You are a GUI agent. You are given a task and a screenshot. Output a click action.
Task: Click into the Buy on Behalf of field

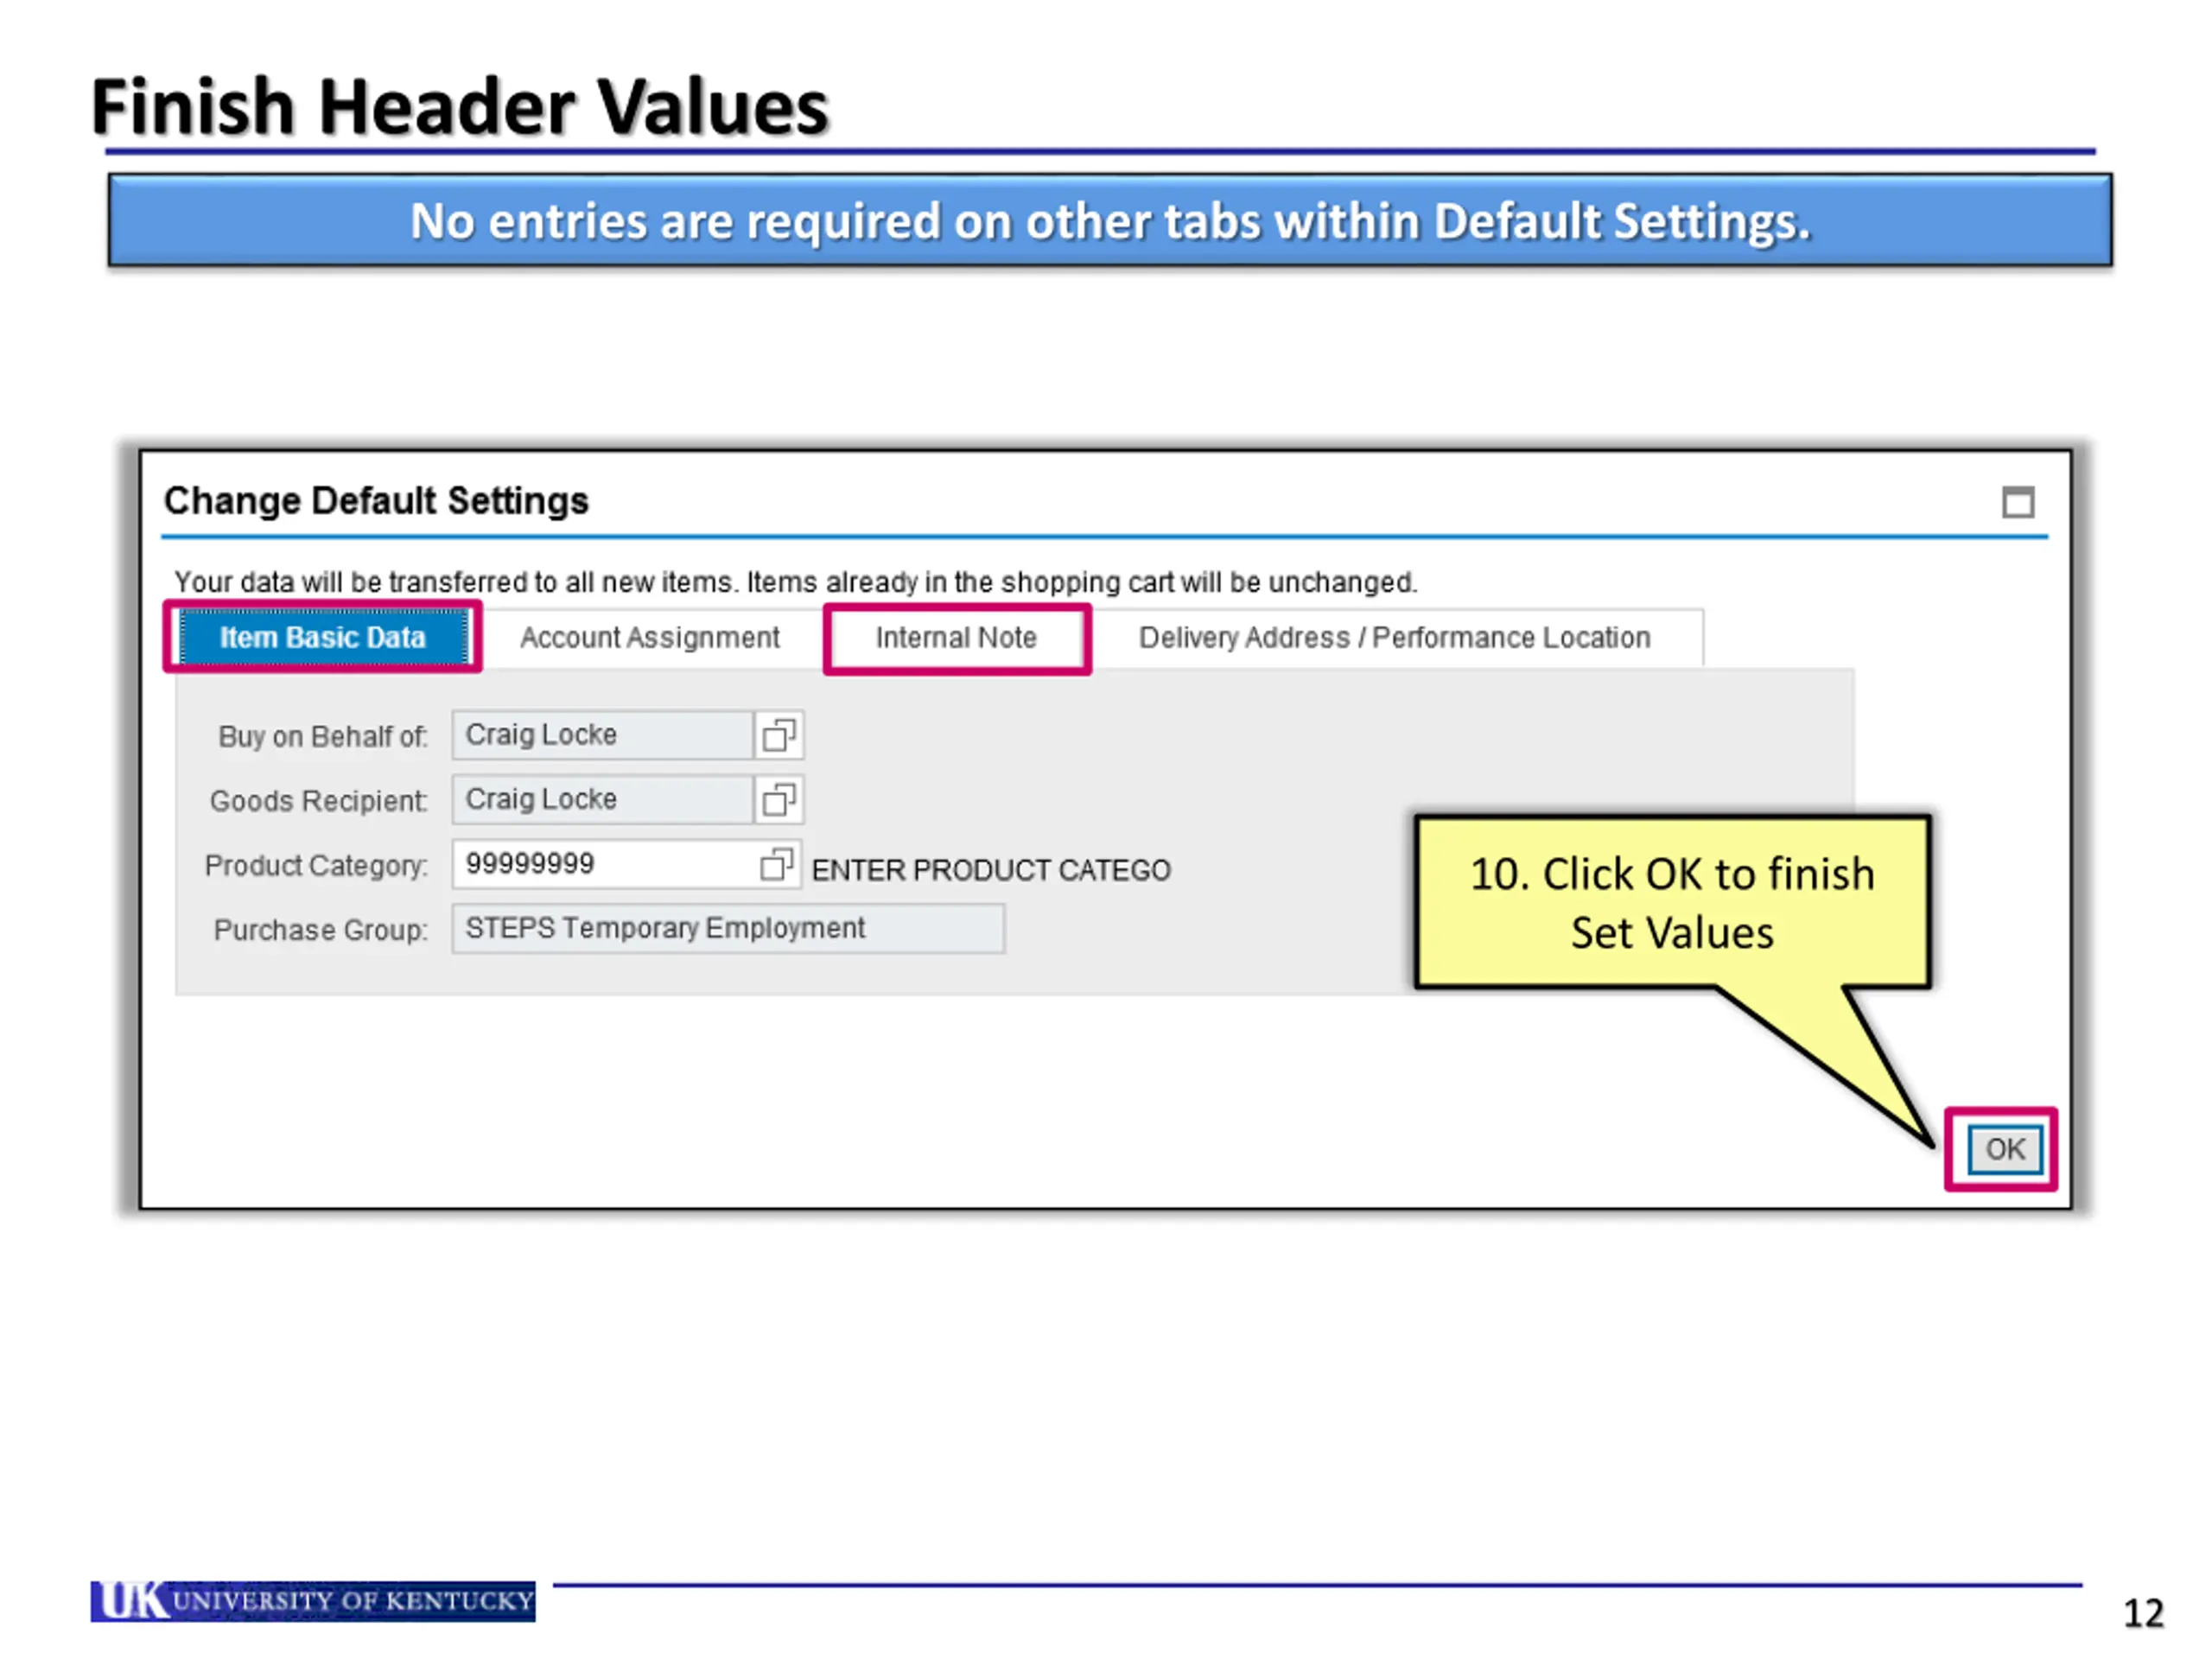tap(600, 735)
